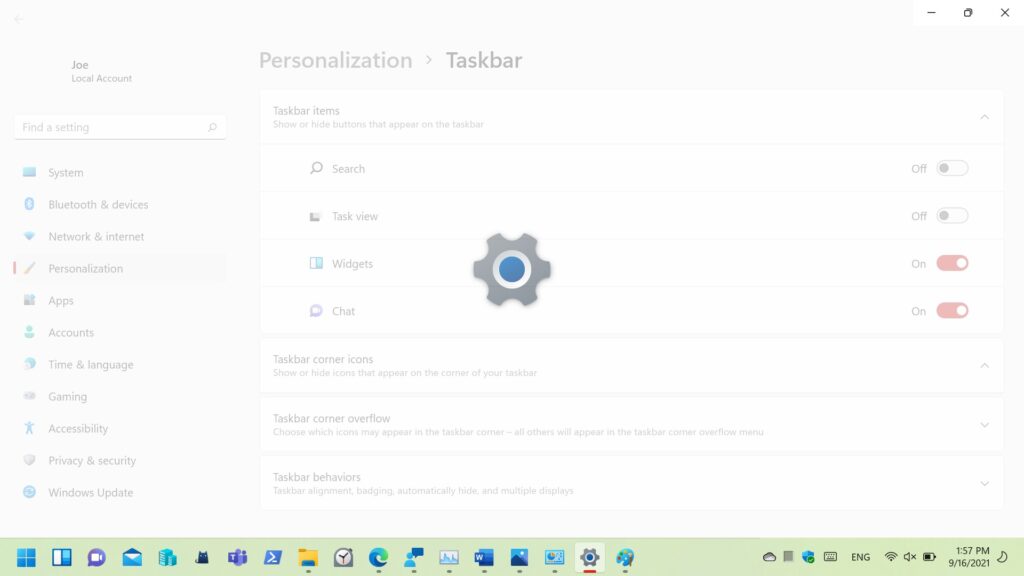Open Bluetooth & devices settings
This screenshot has height=576, width=1024.
point(98,205)
